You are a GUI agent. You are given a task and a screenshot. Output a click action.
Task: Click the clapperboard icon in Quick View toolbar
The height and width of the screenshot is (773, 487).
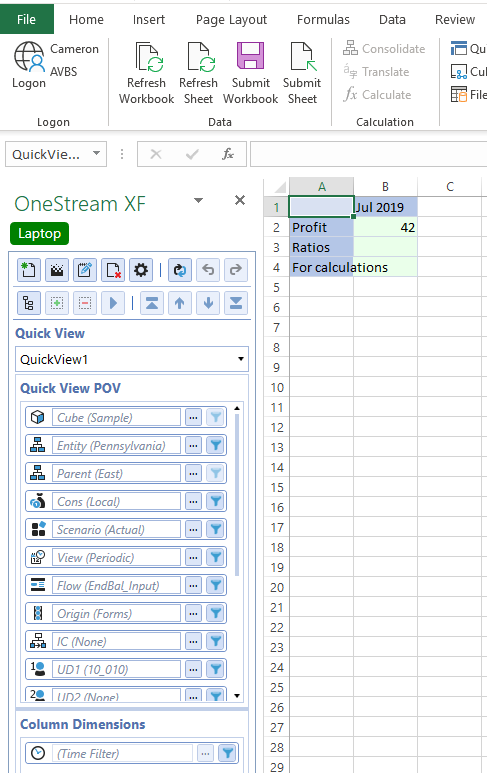(57, 270)
